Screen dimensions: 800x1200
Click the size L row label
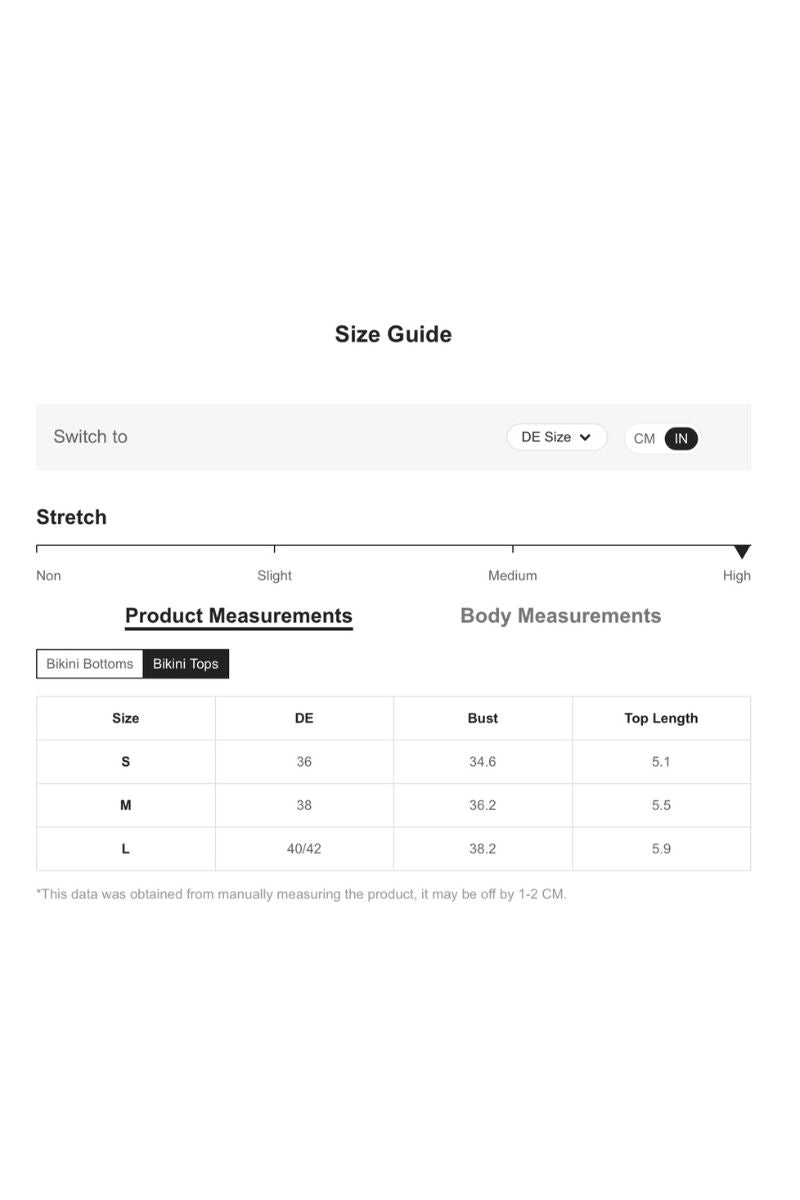[125, 849]
